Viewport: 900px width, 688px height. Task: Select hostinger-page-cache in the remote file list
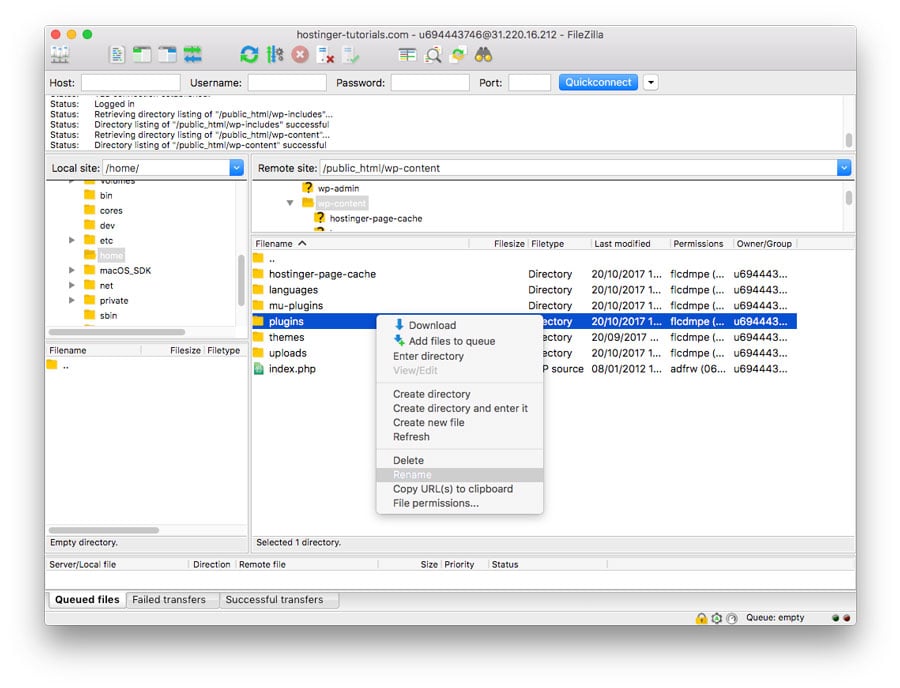pos(524,274)
